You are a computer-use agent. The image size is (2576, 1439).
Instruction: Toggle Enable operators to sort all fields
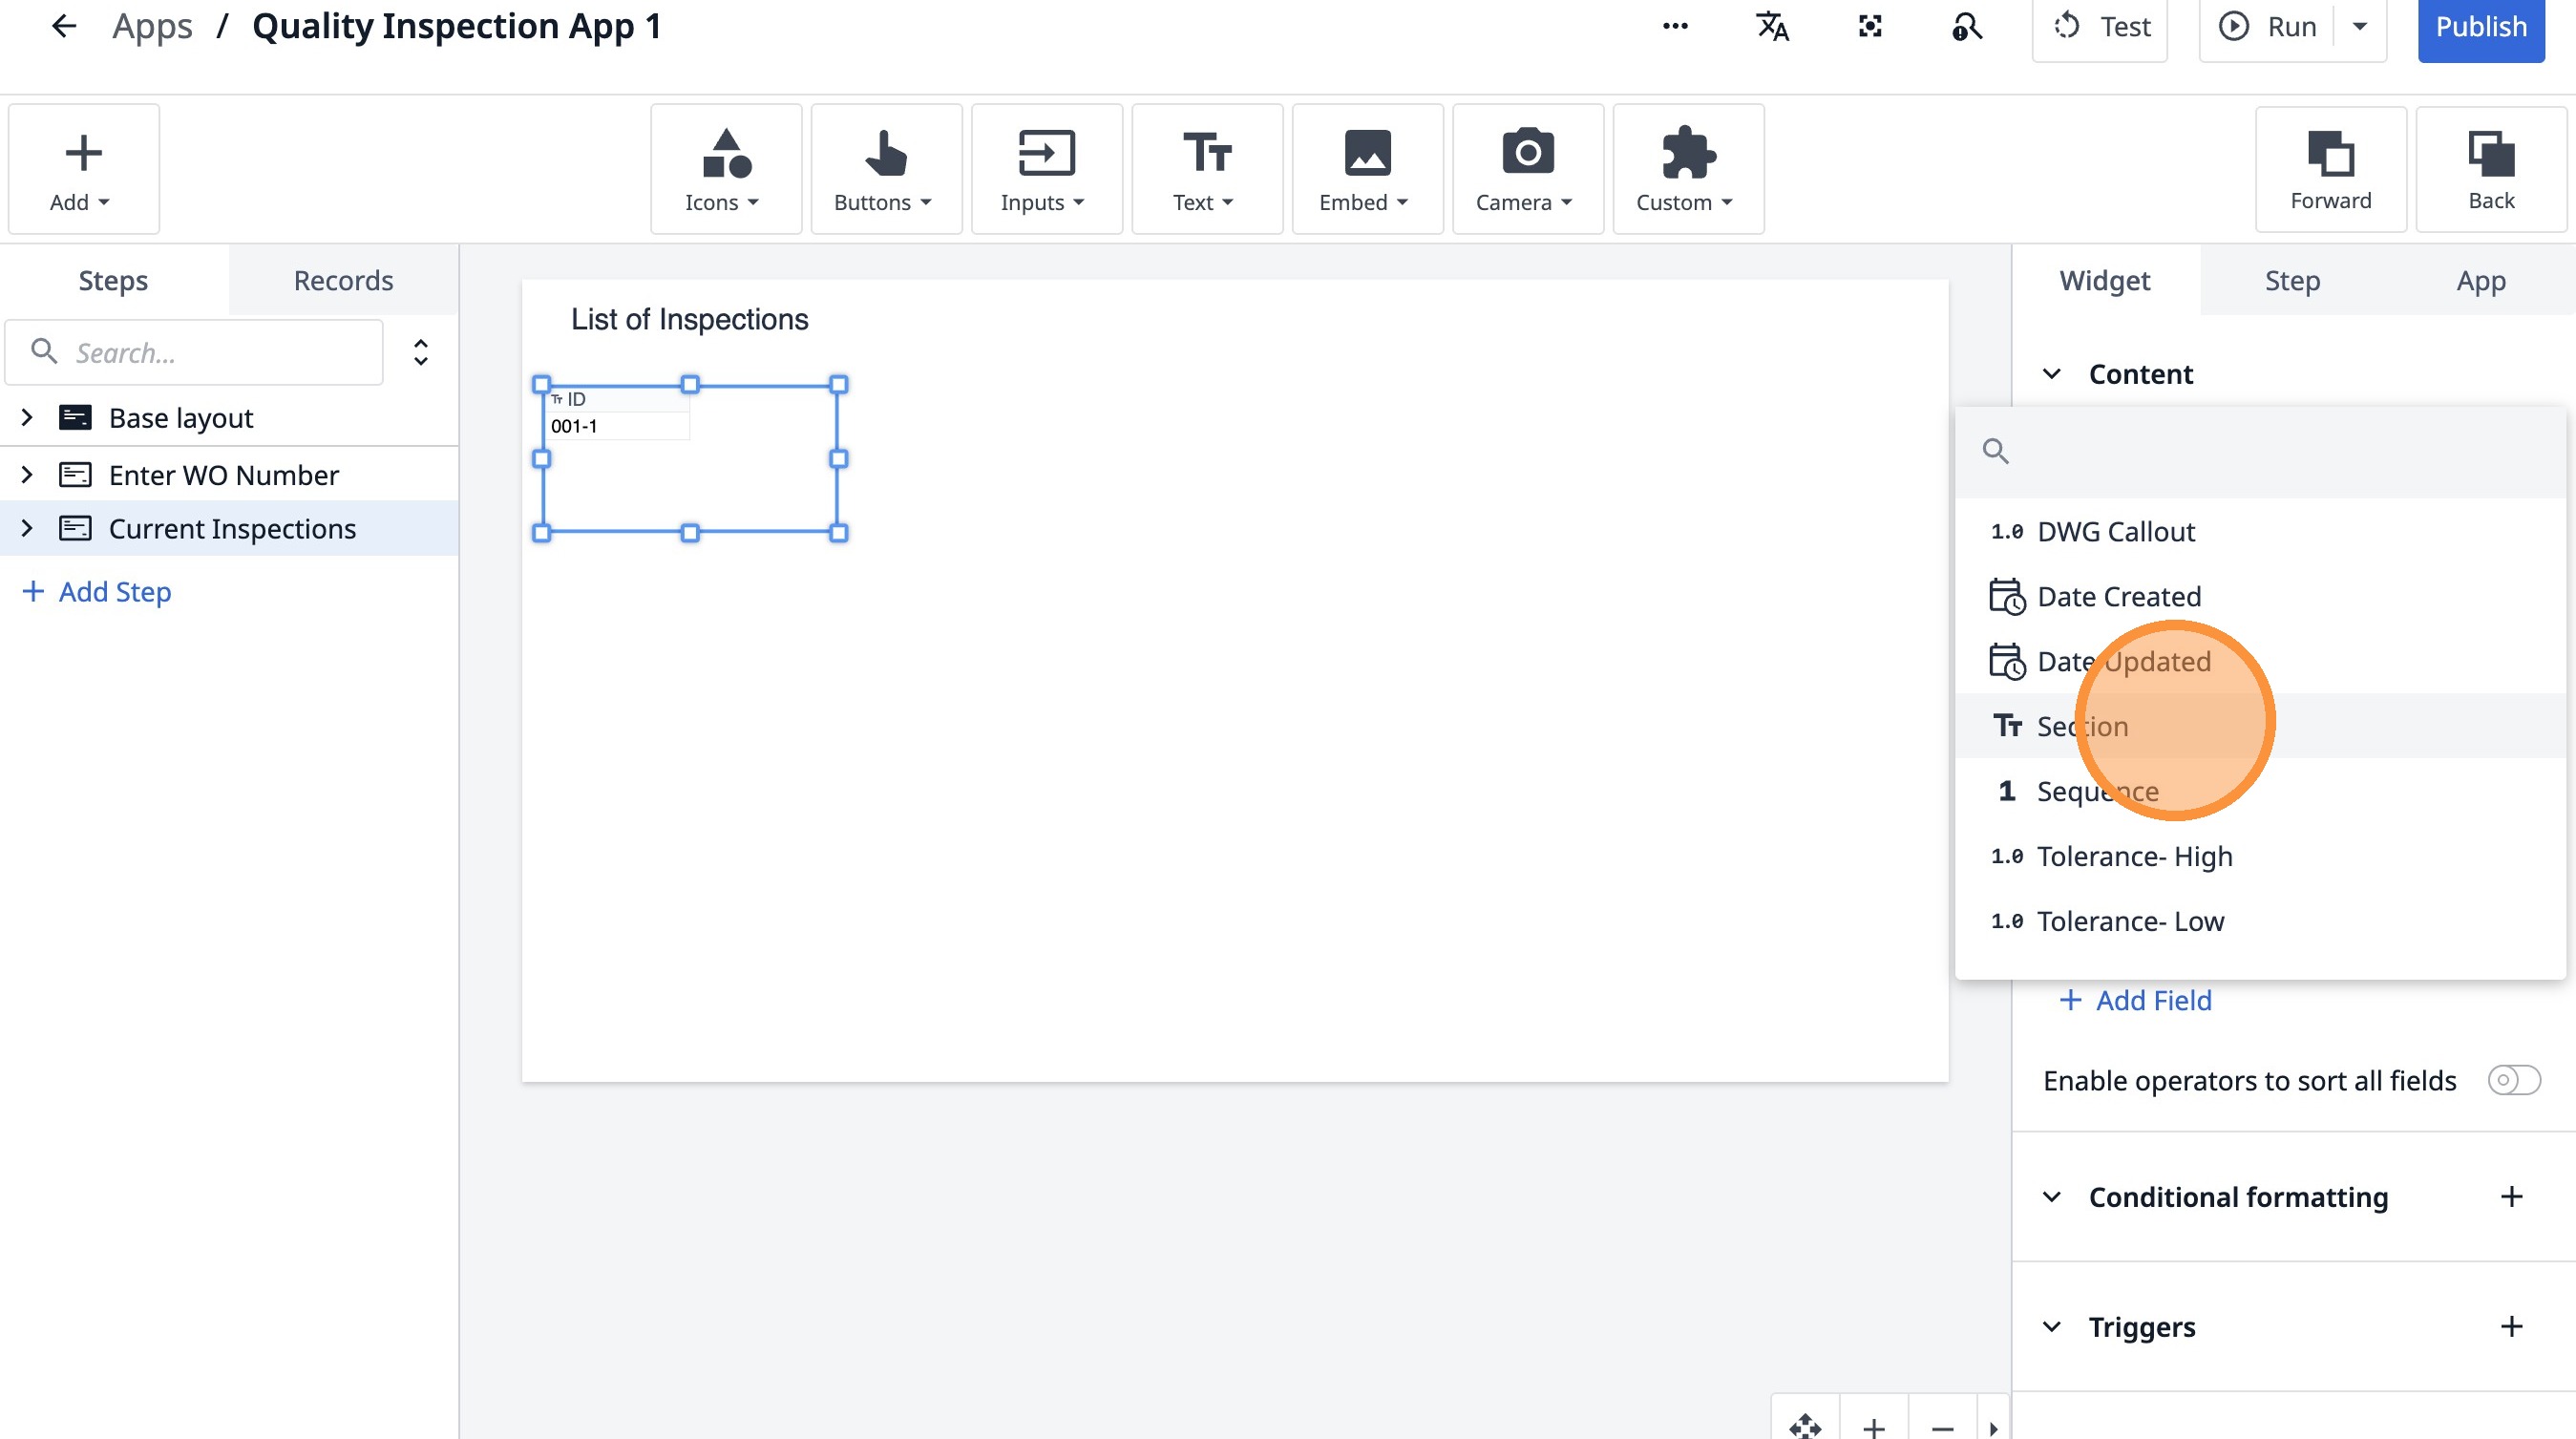tap(2513, 1080)
